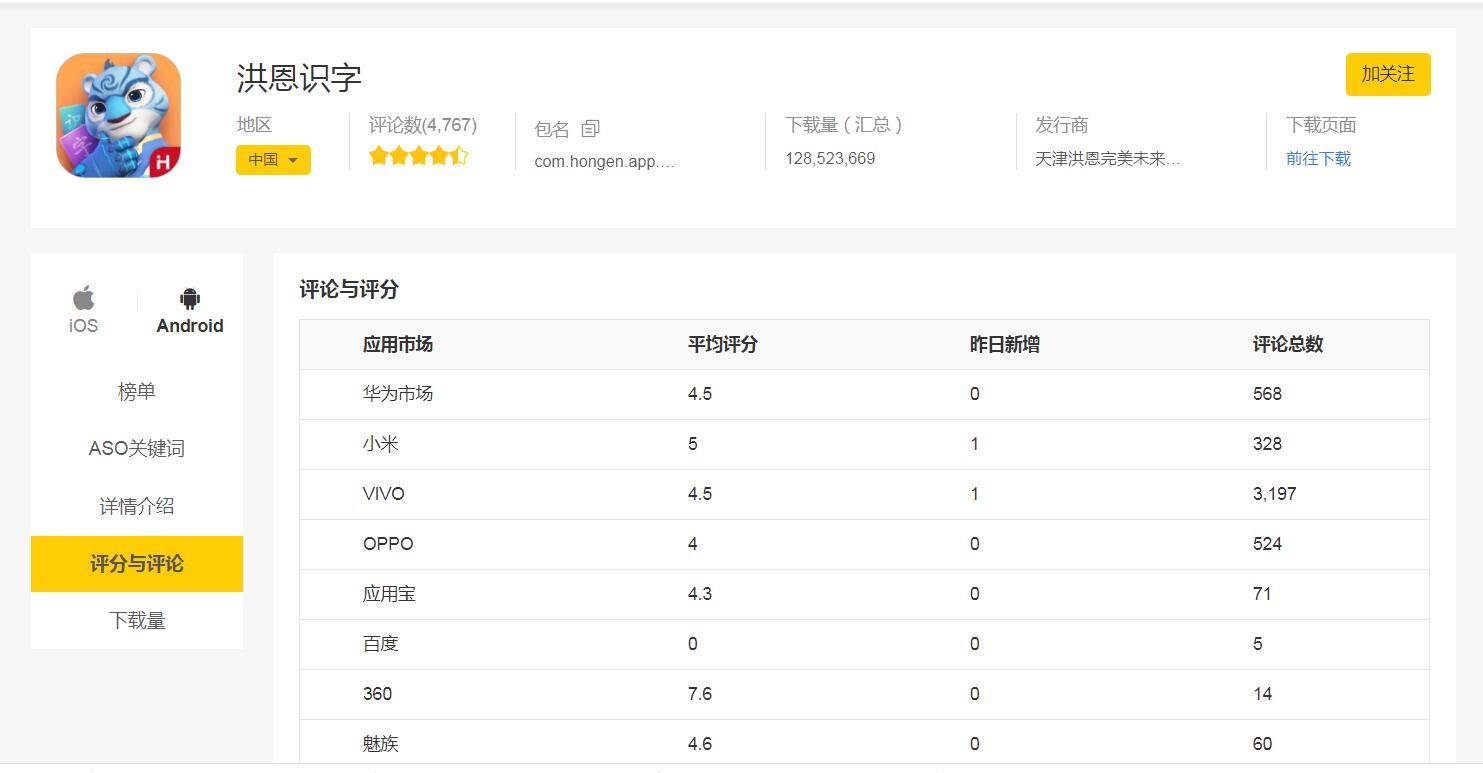
Task: Click the 地区 label
Action: [254, 125]
